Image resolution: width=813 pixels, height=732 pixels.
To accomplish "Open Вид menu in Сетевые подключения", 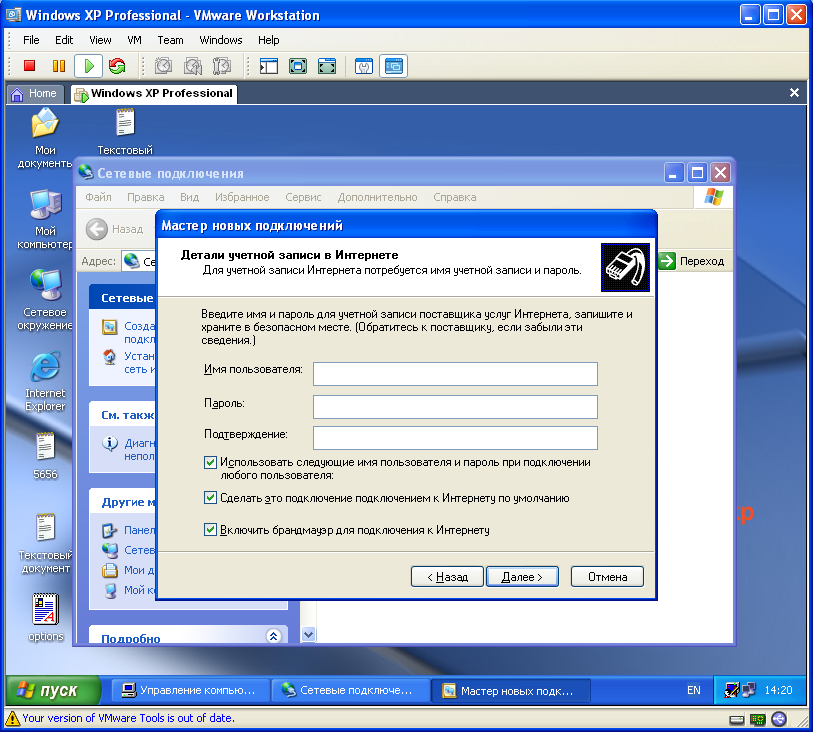I will tap(189, 197).
